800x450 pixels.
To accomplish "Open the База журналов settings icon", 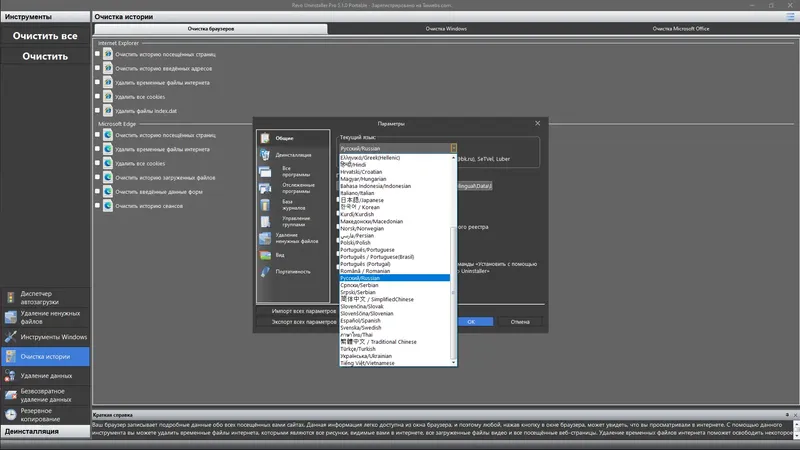I will 265,205.
